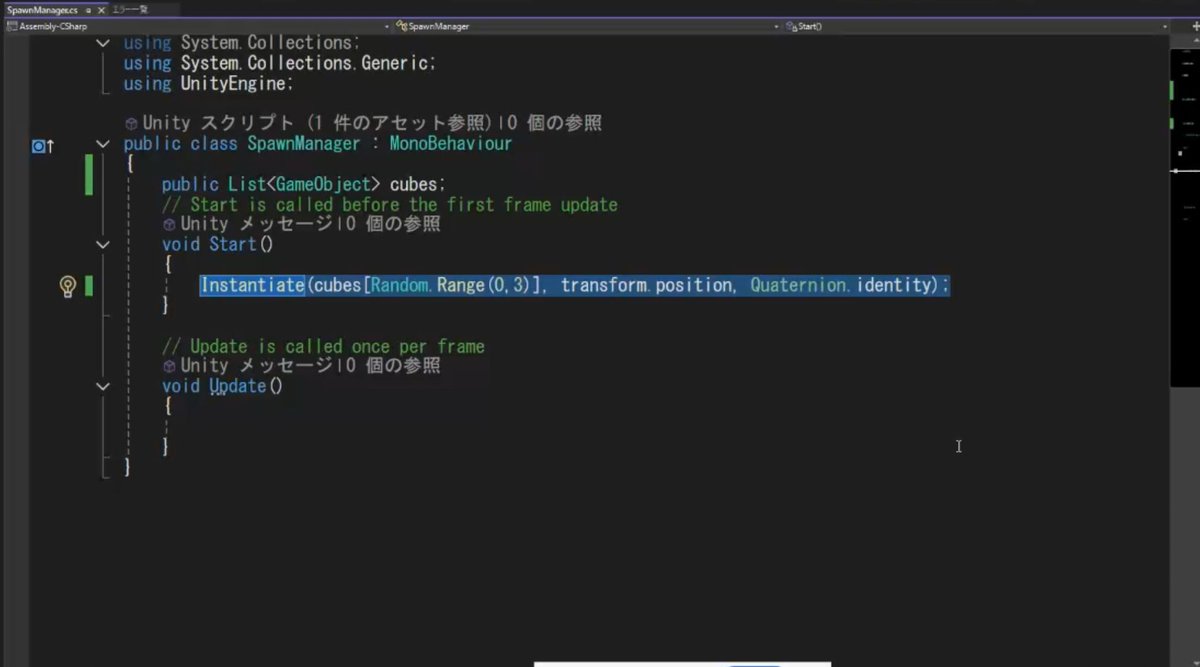Click the Unity cube icon above class declaration
Viewport: 1200px width, 667px height.
point(131,124)
